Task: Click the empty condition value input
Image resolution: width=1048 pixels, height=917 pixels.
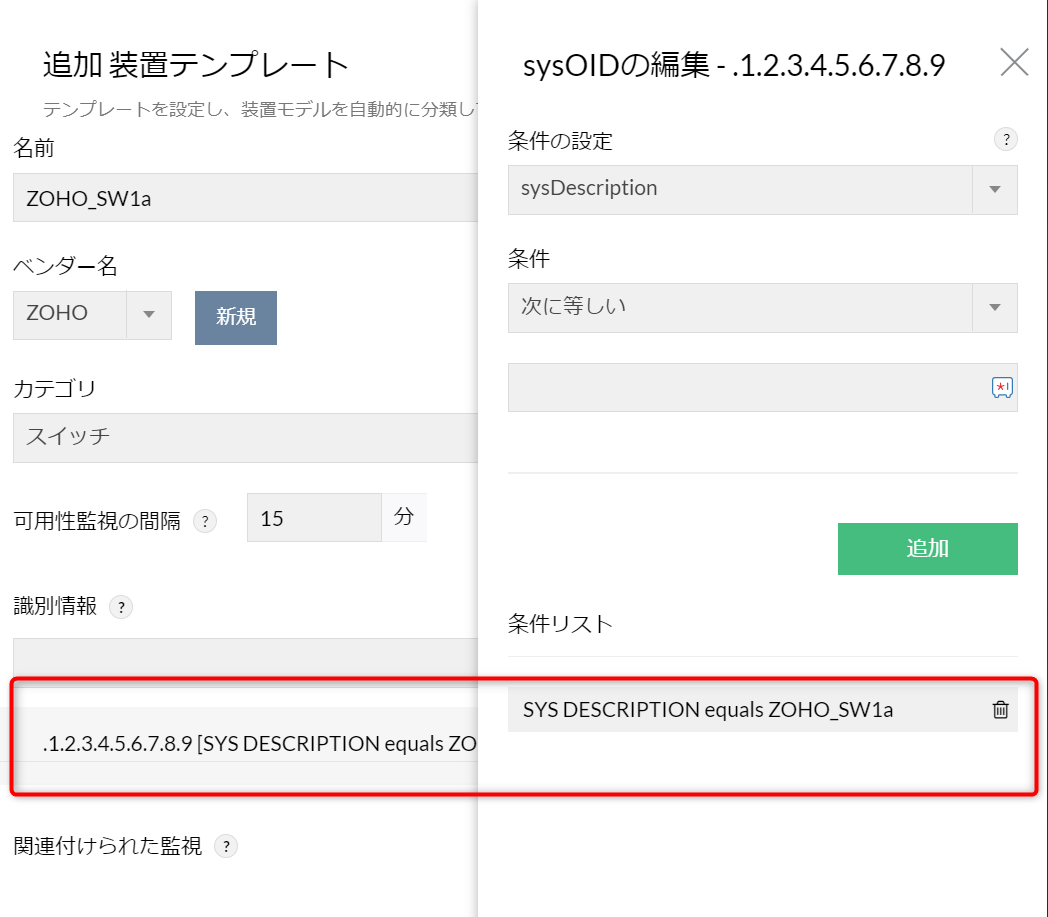Action: point(763,388)
